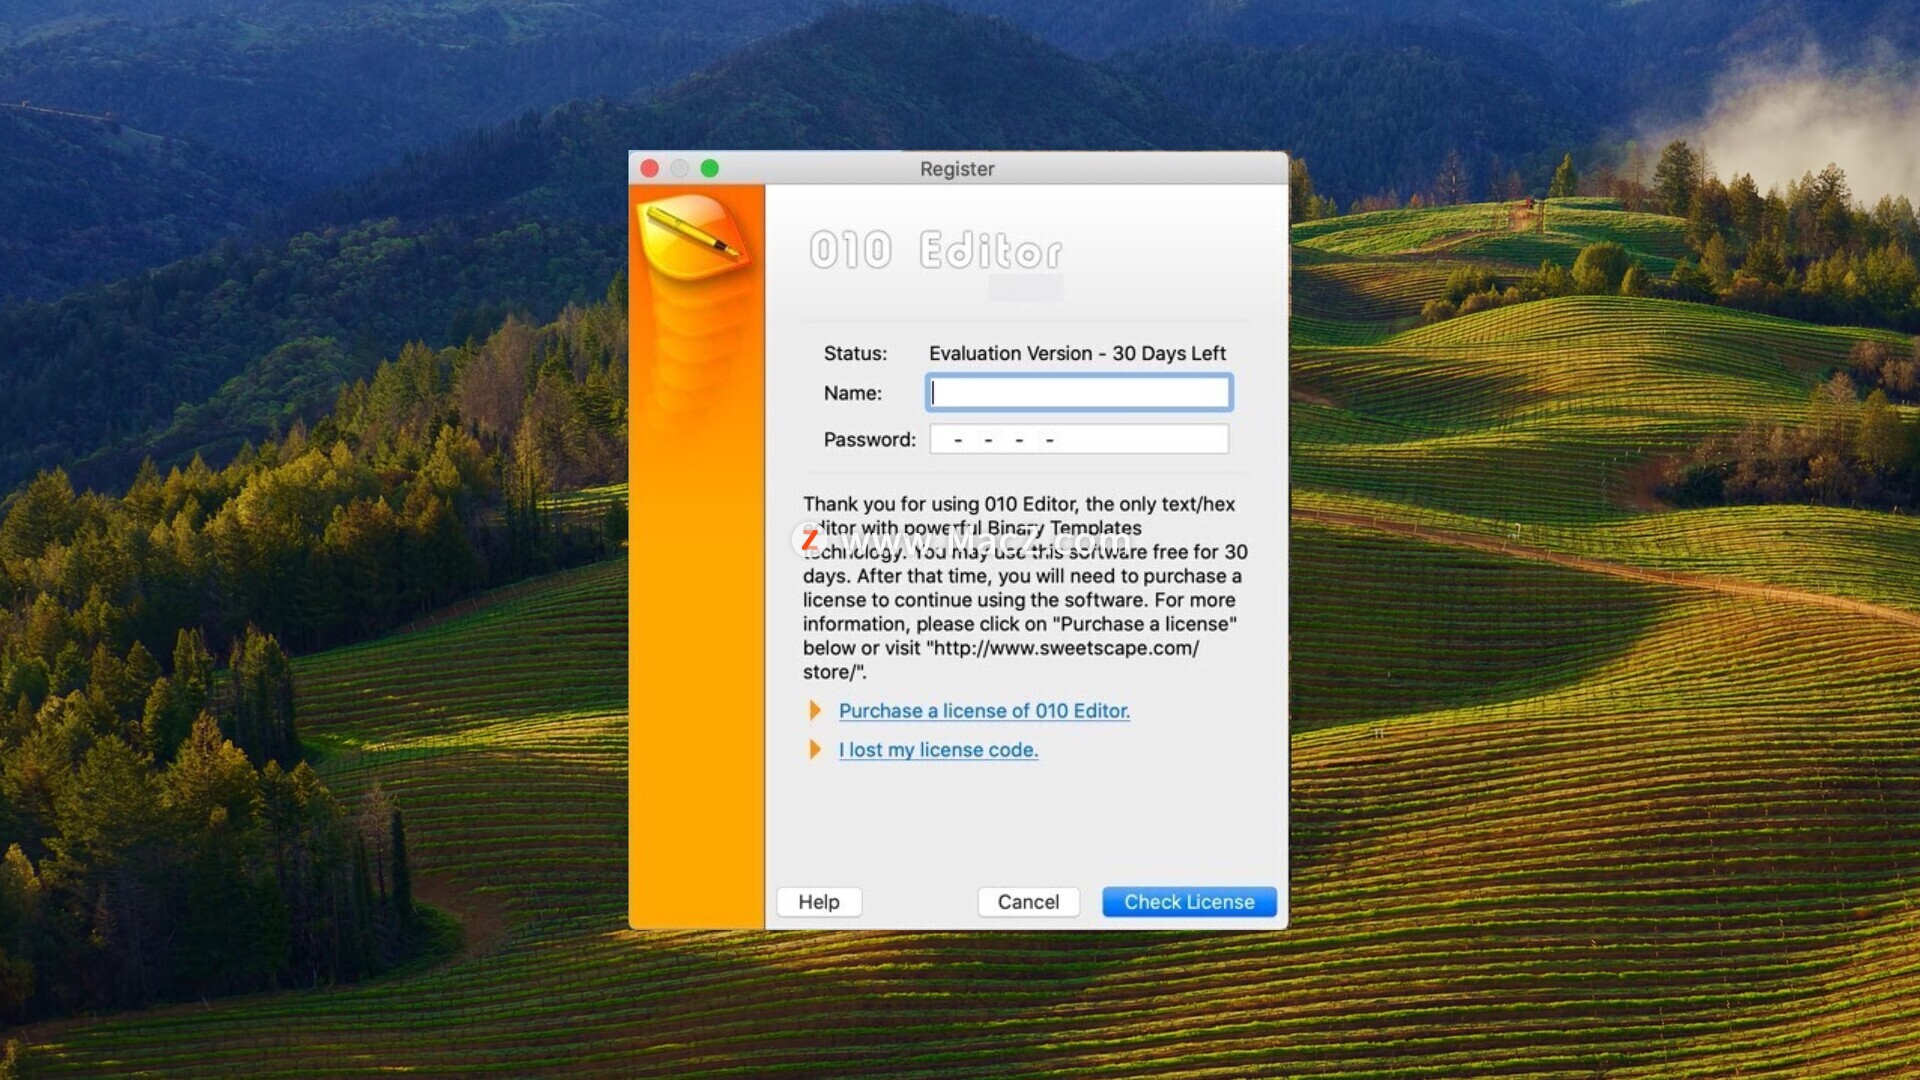Cancel the Register dialog

pos(1028,902)
